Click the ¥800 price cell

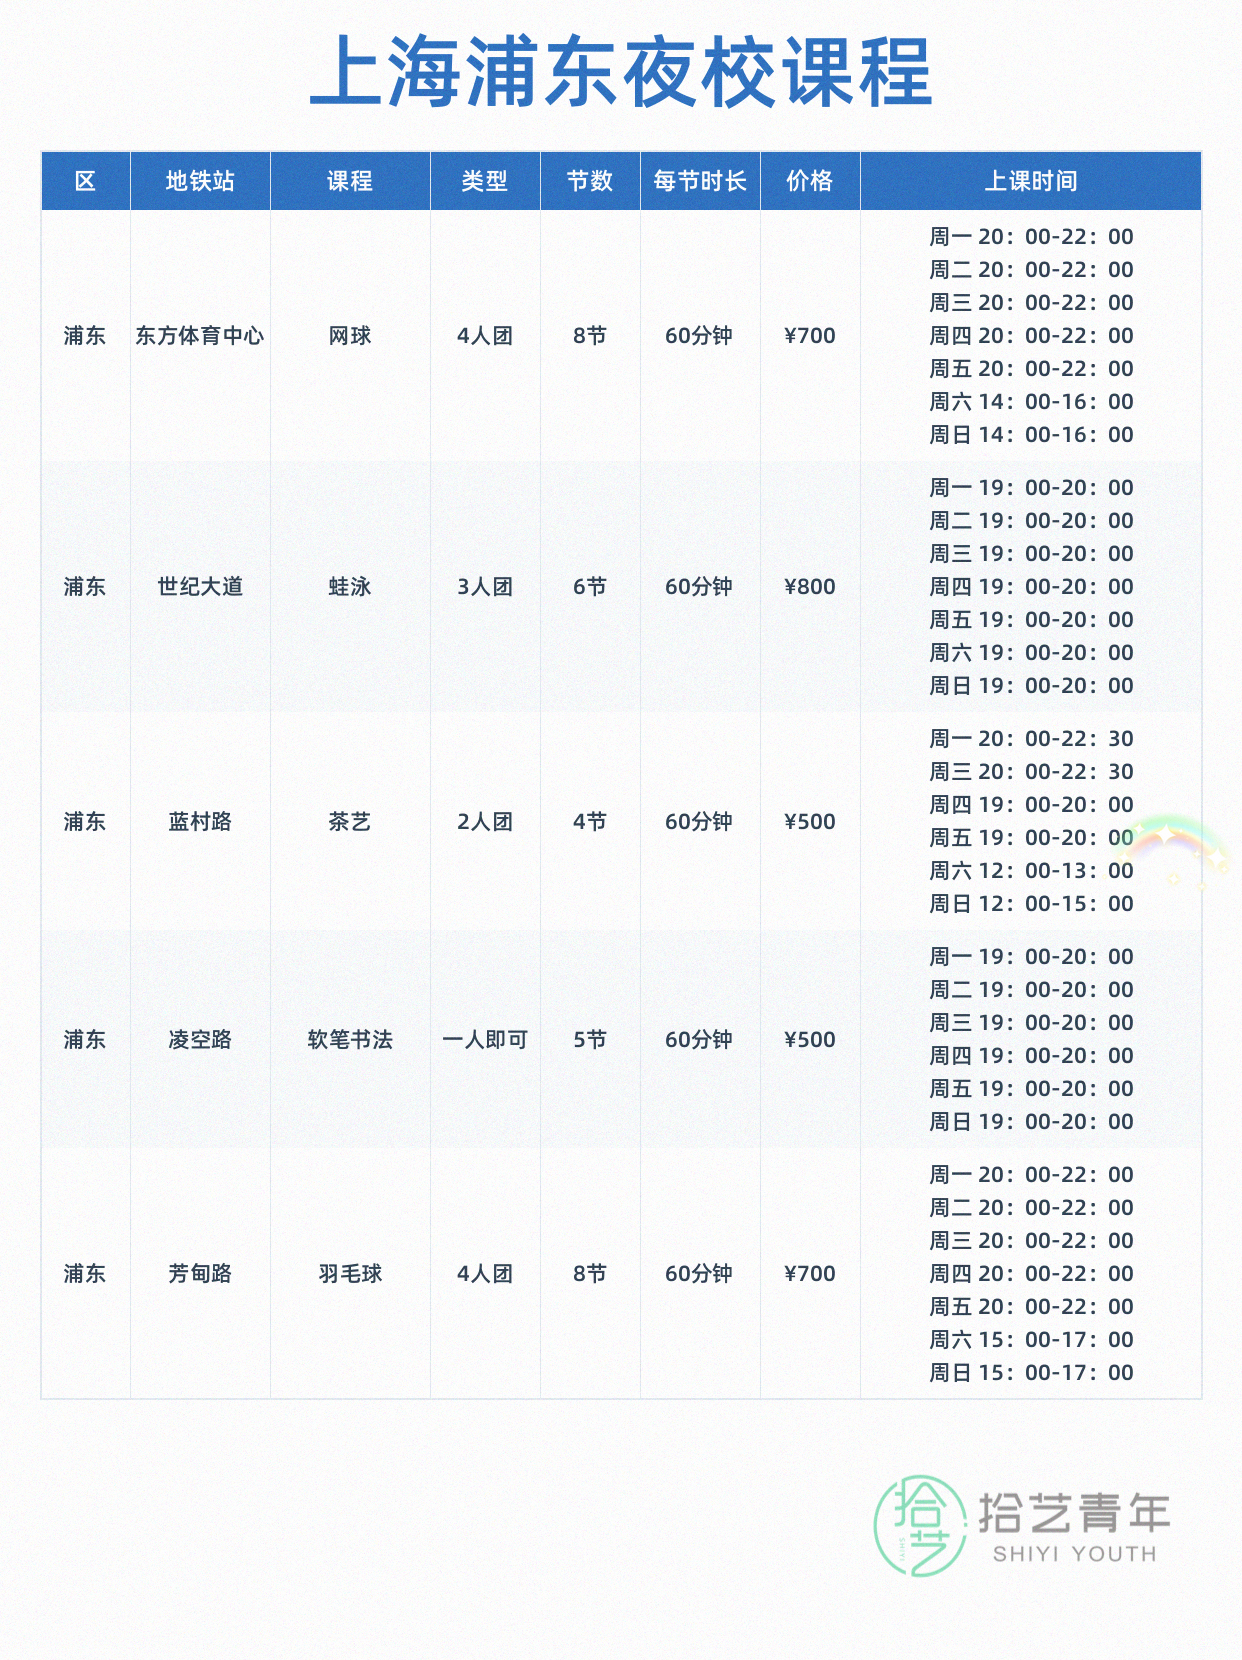pyautogui.click(x=810, y=587)
